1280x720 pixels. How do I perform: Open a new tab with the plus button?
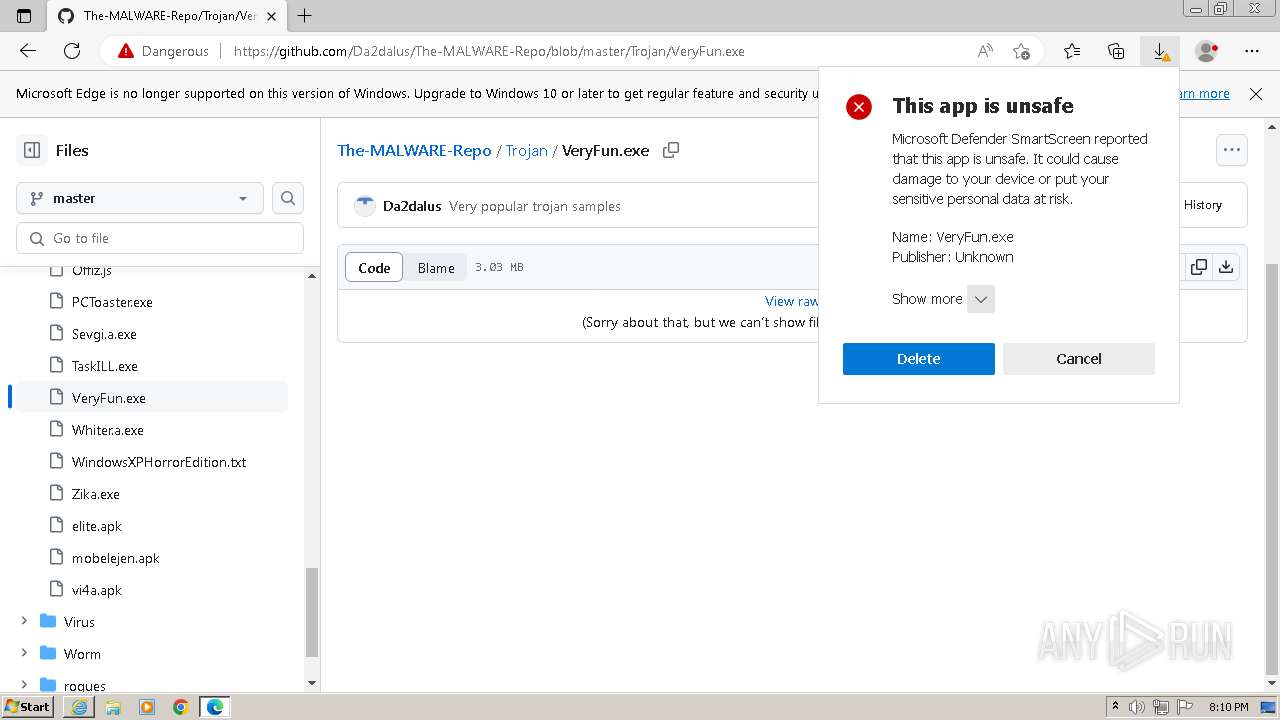(305, 15)
